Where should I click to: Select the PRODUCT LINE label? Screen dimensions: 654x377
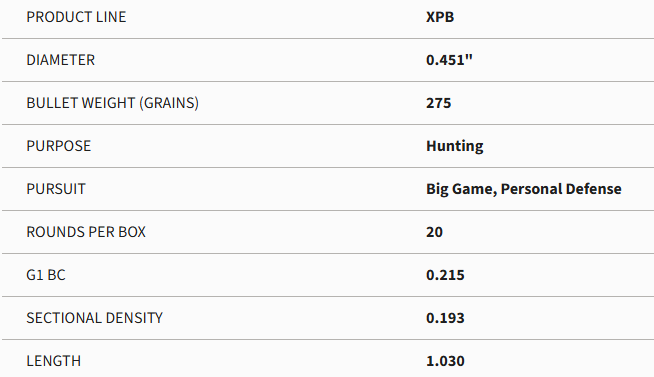(76, 17)
